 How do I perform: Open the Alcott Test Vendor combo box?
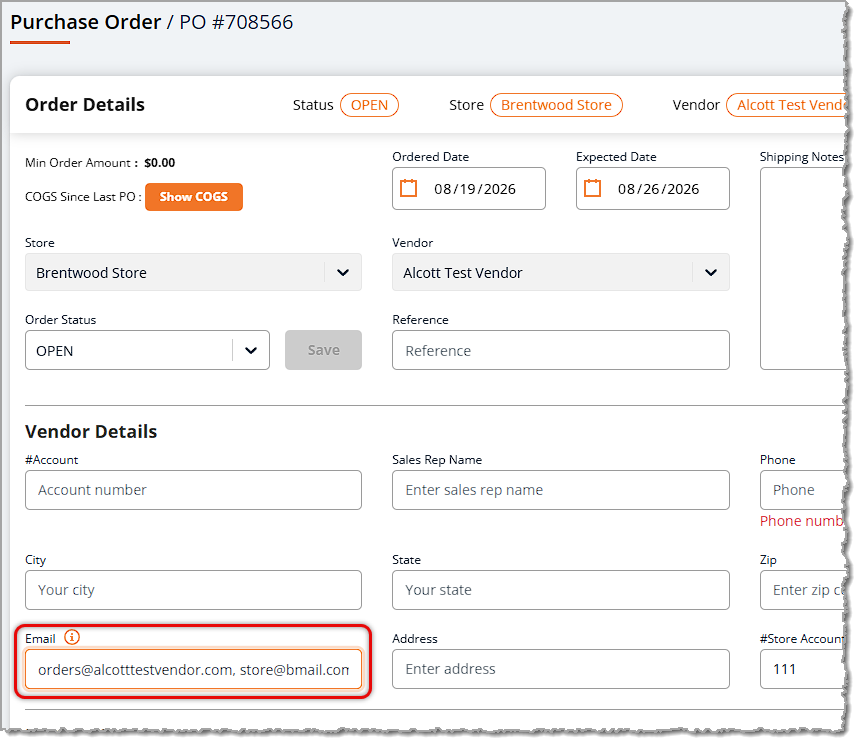point(561,273)
